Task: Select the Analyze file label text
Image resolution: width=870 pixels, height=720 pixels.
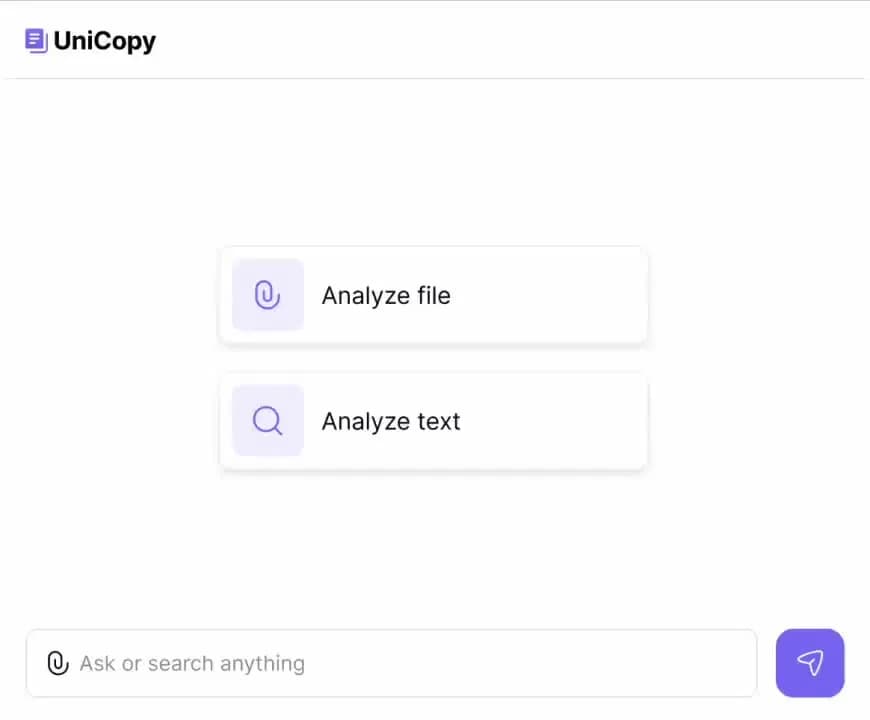Action: 386,296
